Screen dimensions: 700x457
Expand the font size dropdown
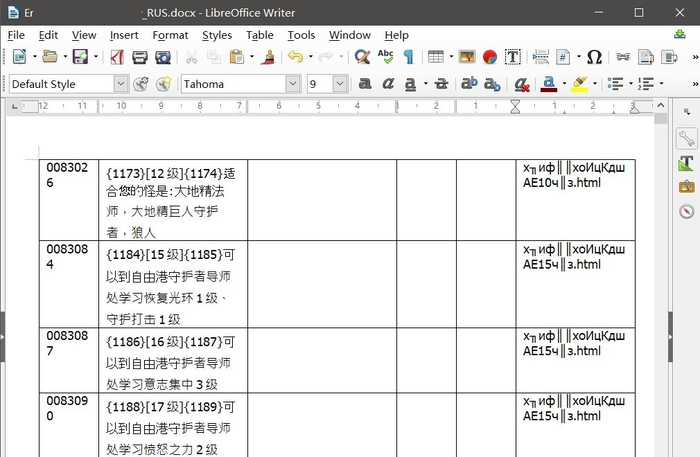tap(340, 84)
